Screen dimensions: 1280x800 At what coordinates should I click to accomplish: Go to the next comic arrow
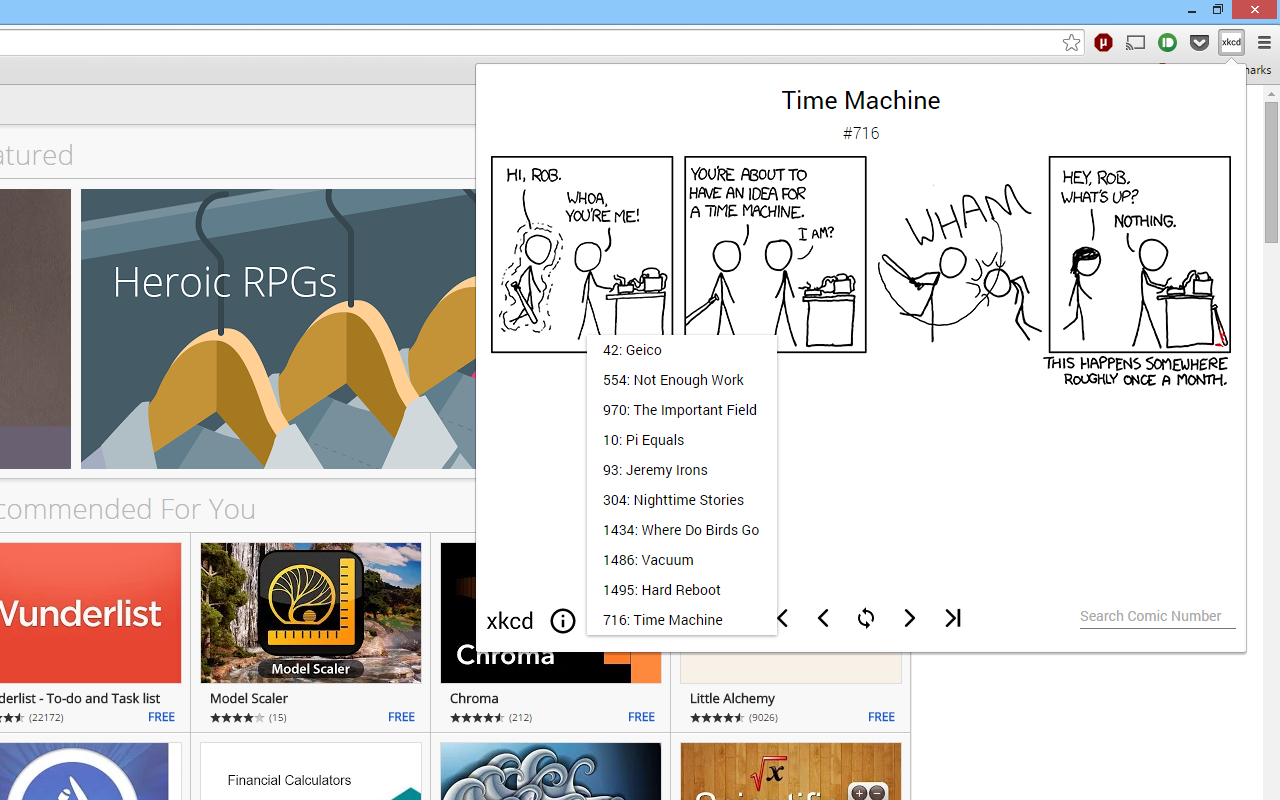point(909,619)
